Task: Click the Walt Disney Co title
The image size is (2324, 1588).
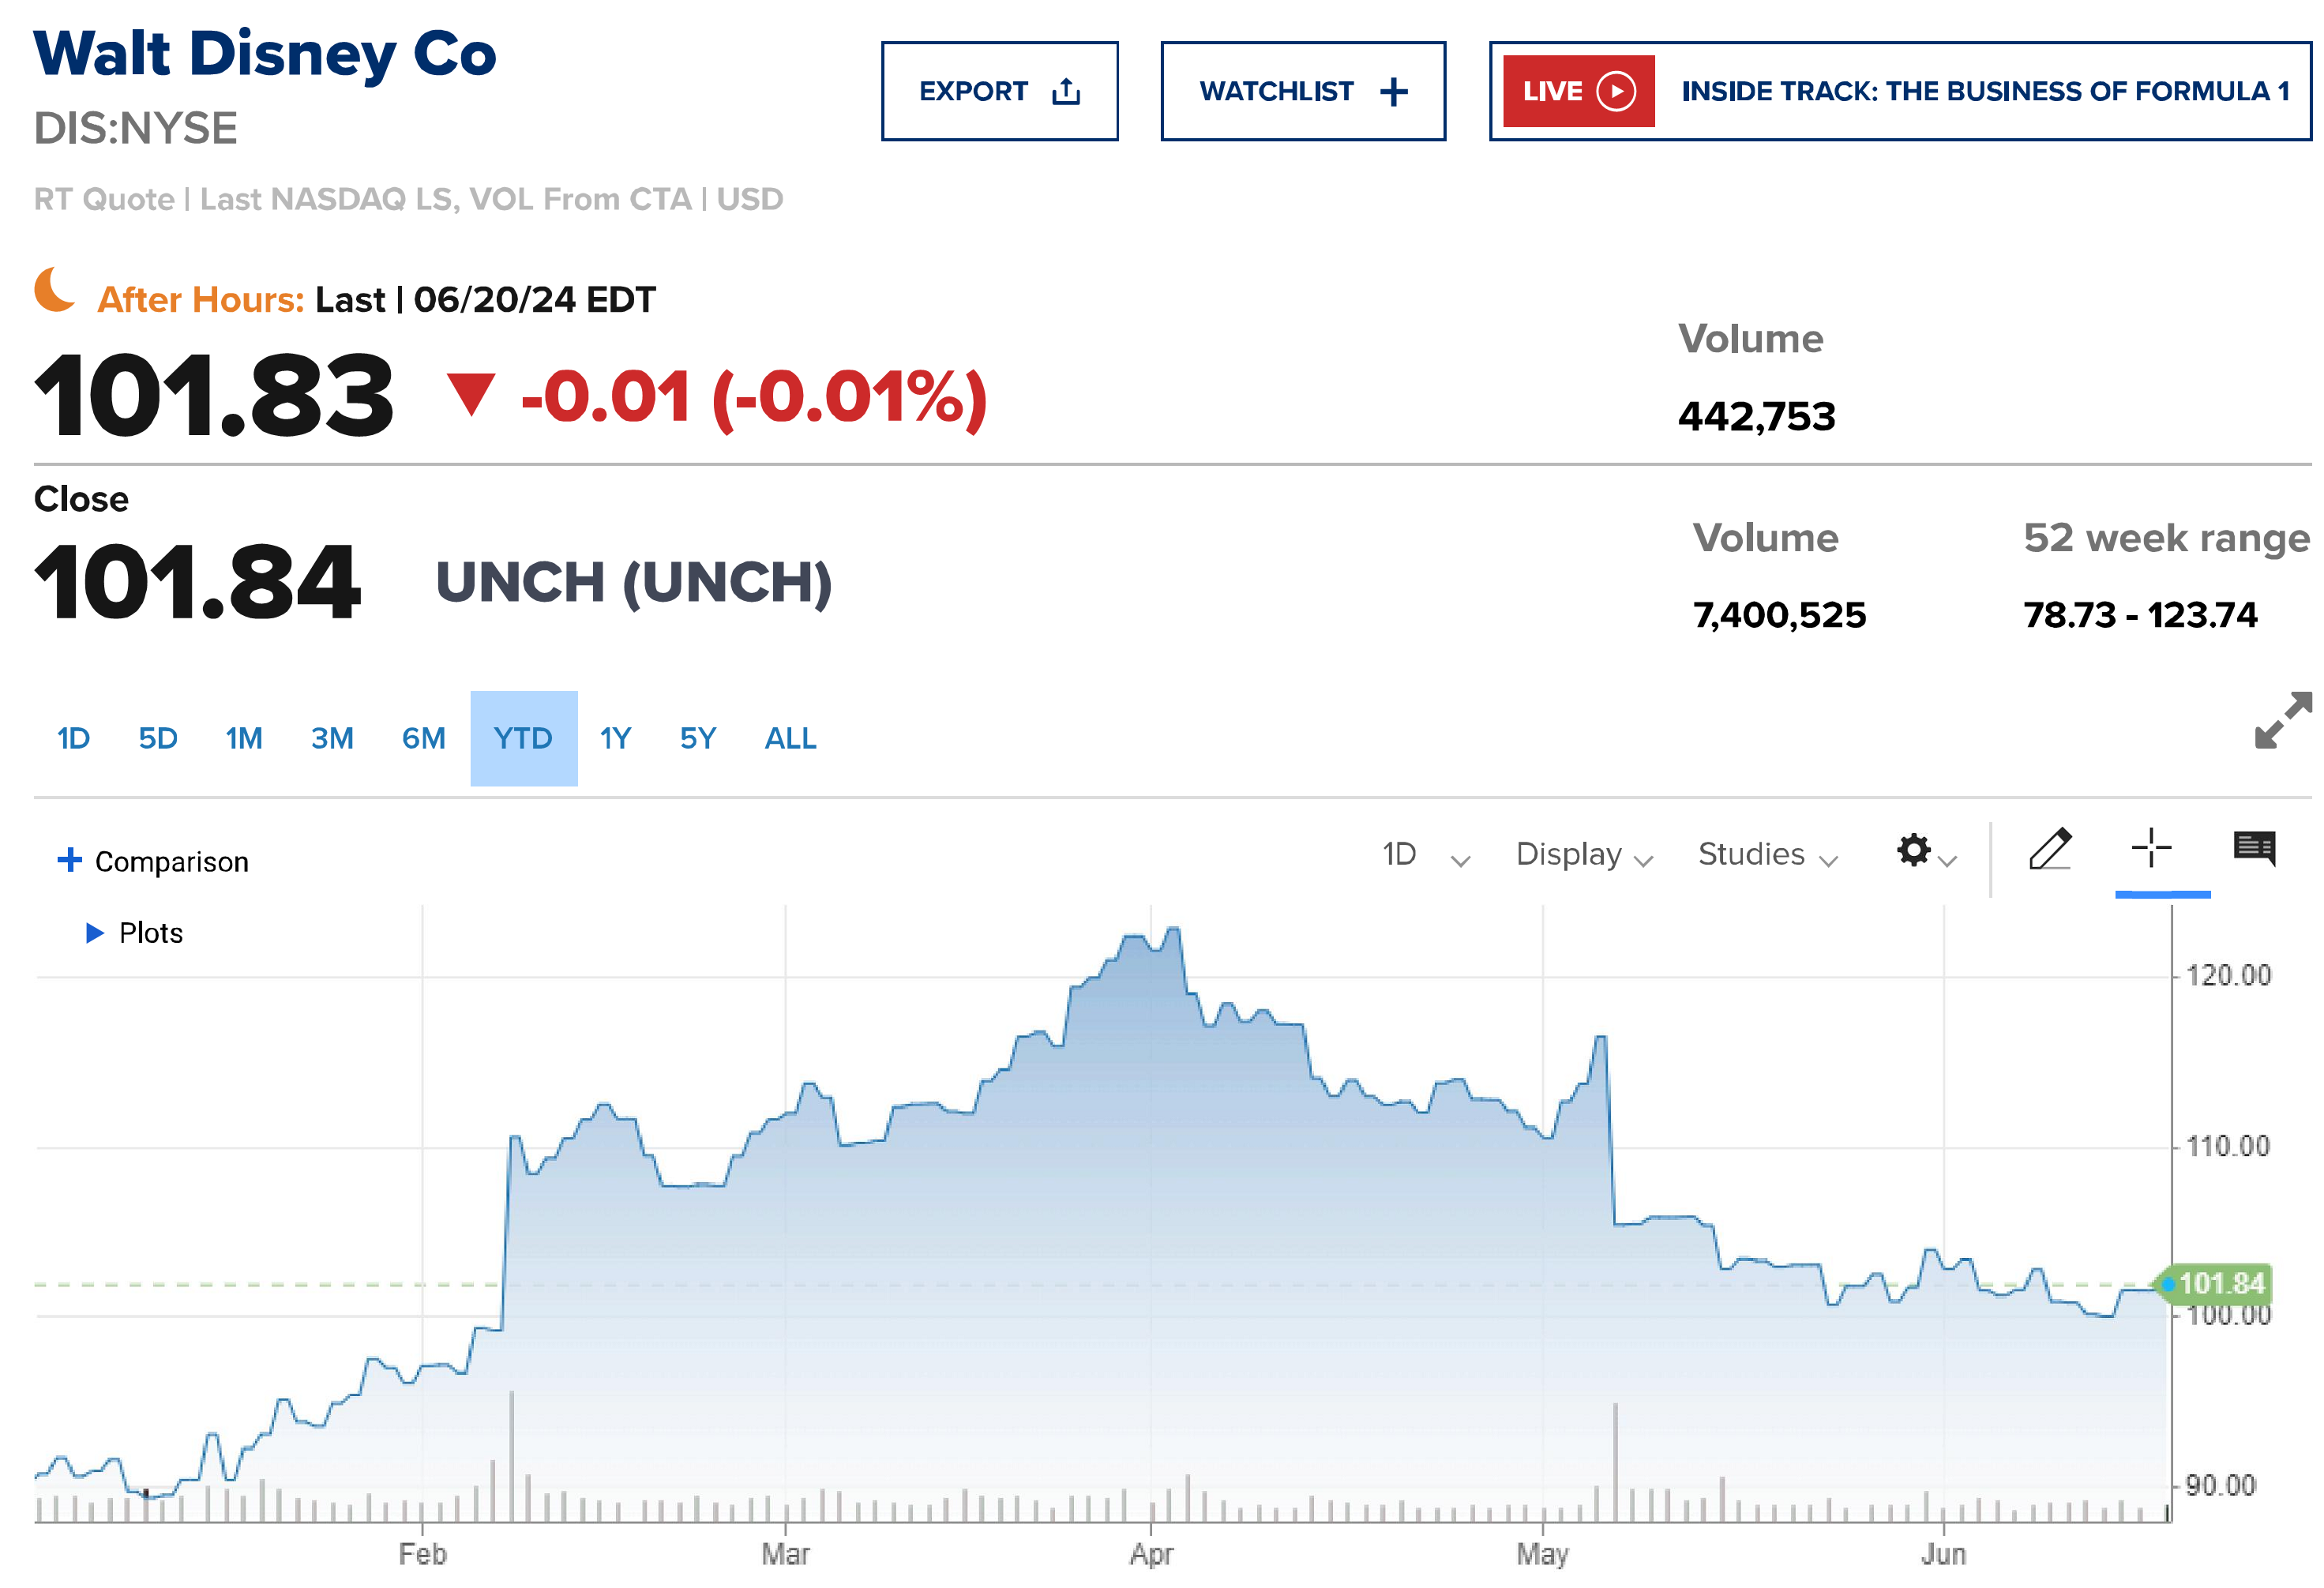Action: (x=265, y=54)
